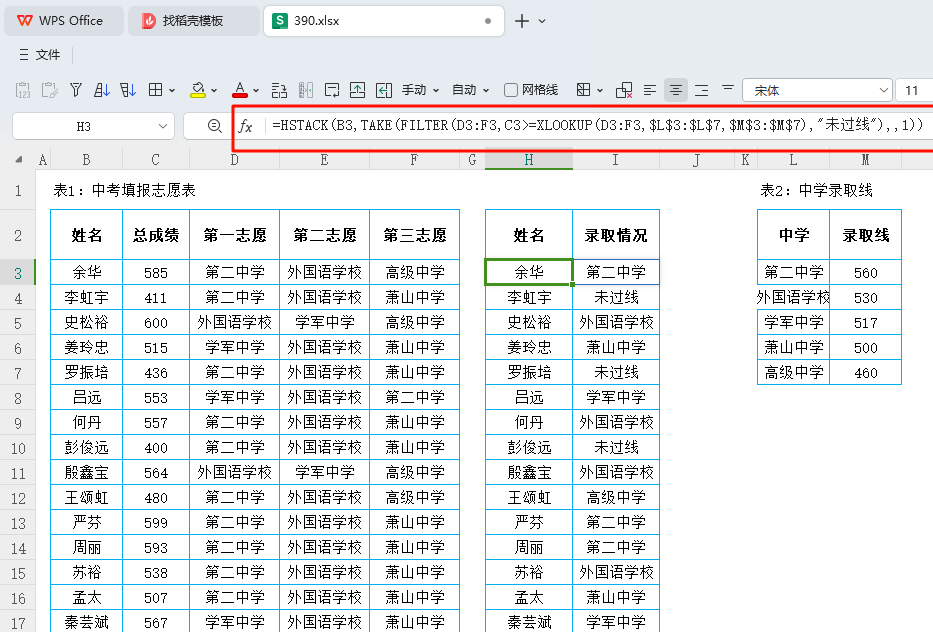This screenshot has height=632, width=933.
Task: Select the 390.xlsx document tab
Action: (384, 21)
